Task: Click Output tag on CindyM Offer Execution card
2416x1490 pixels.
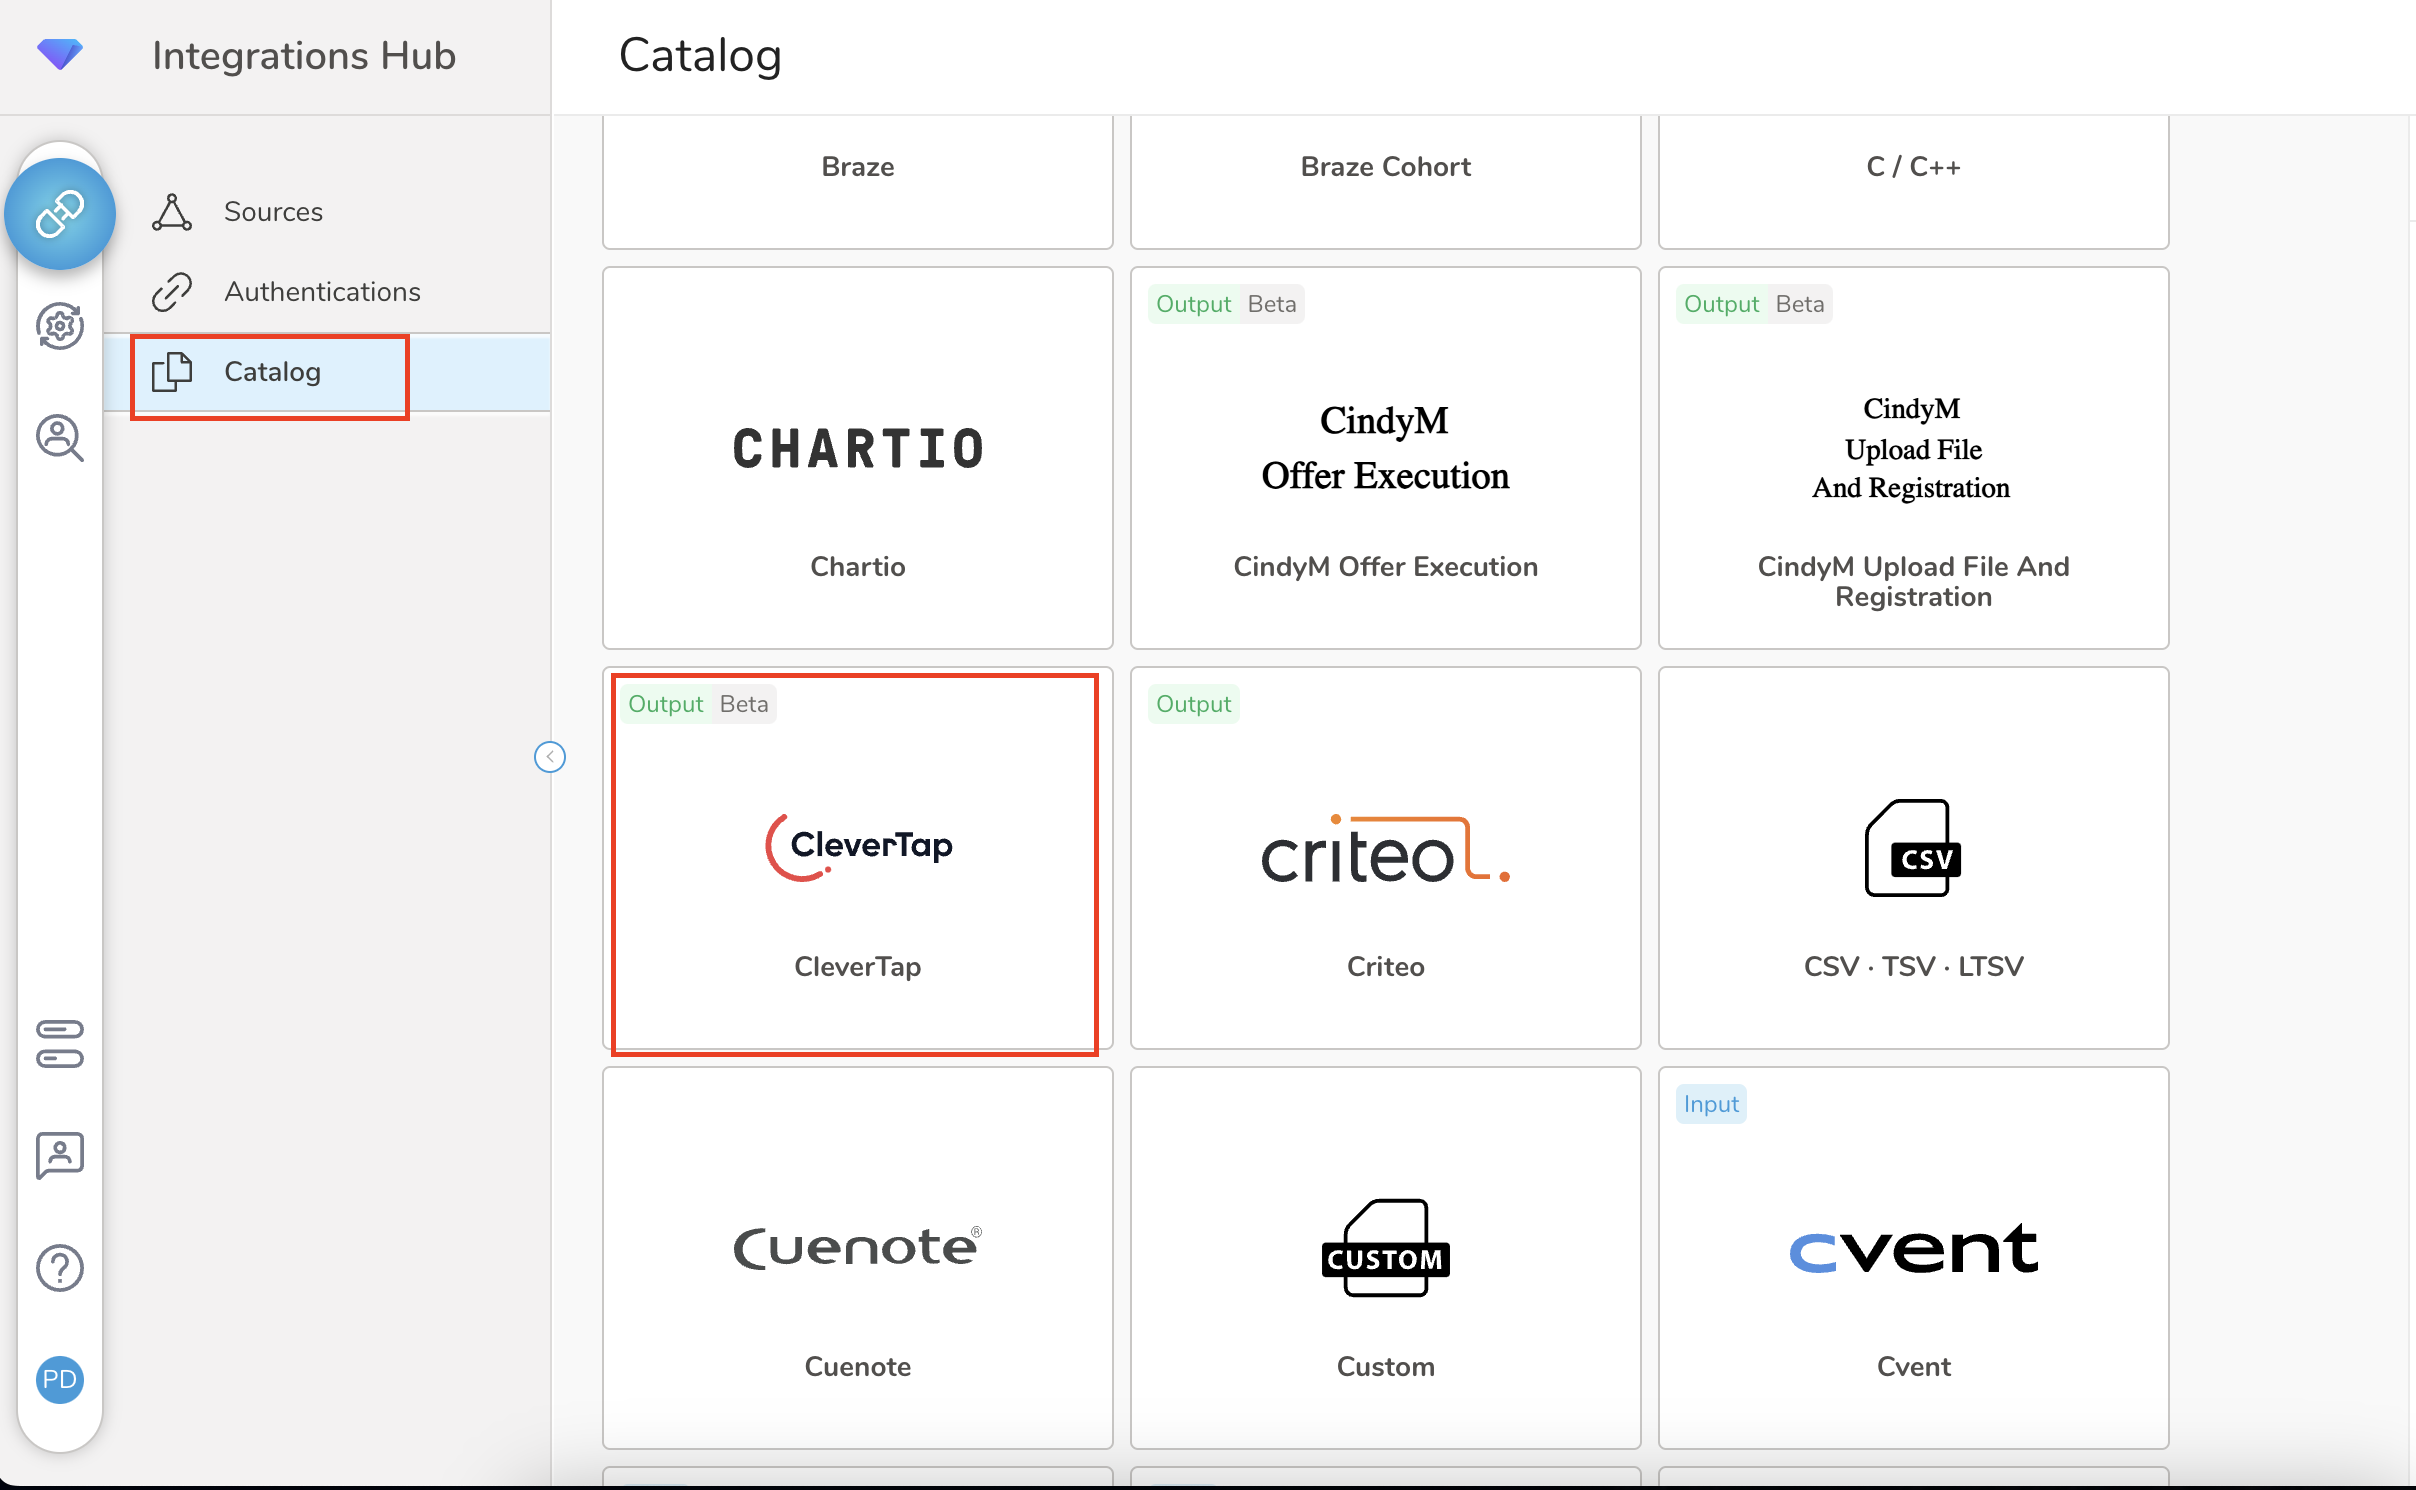Action: pos(1193,304)
